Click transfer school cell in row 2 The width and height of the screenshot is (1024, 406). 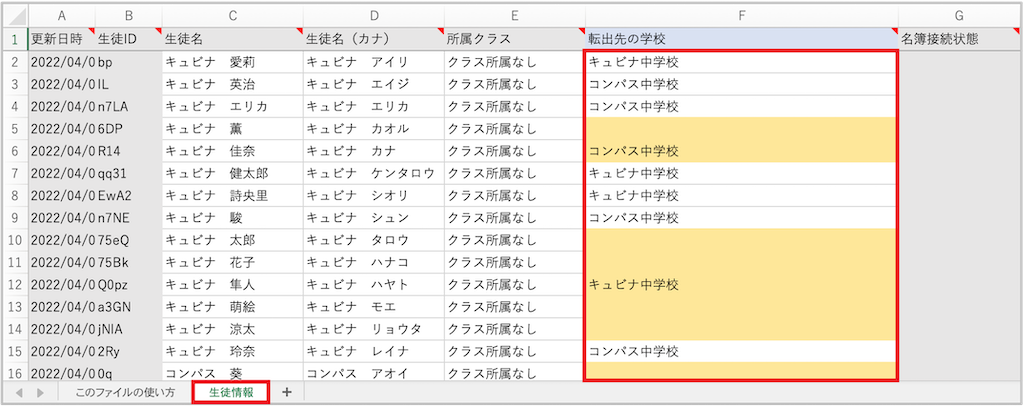click(742, 62)
